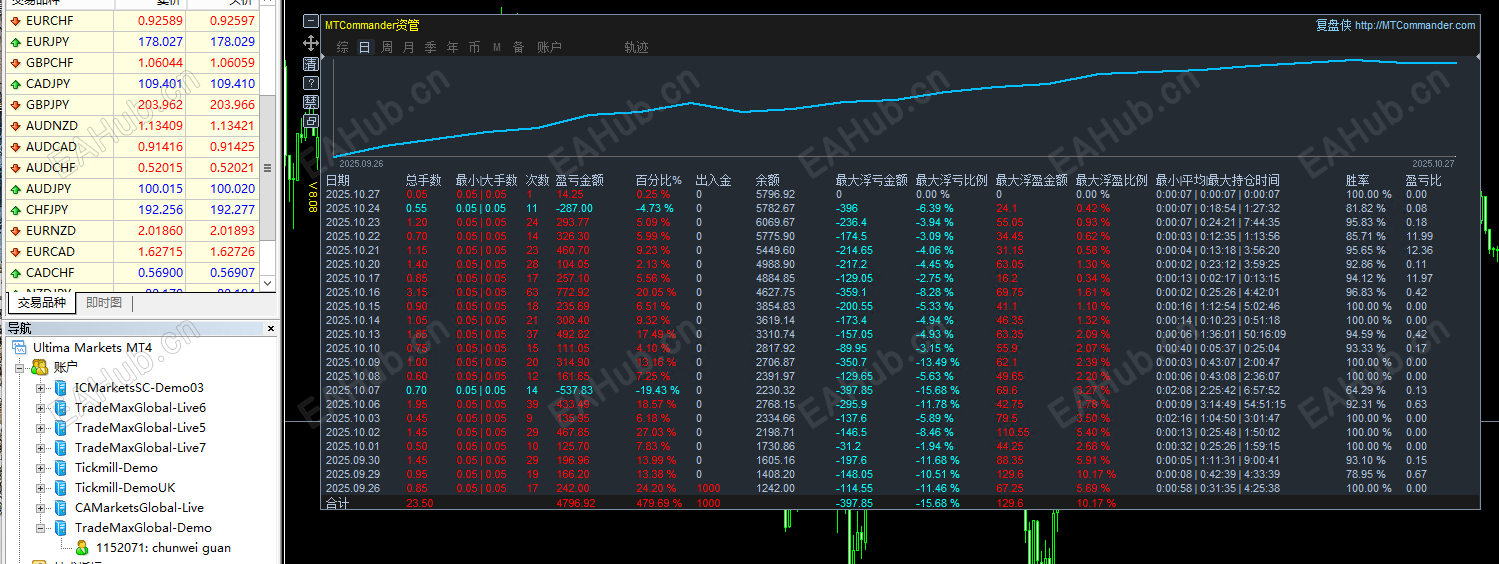The height and width of the screenshot is (564, 1499).
Task: Switch to the 季 quarterly tab
Action: coord(431,47)
